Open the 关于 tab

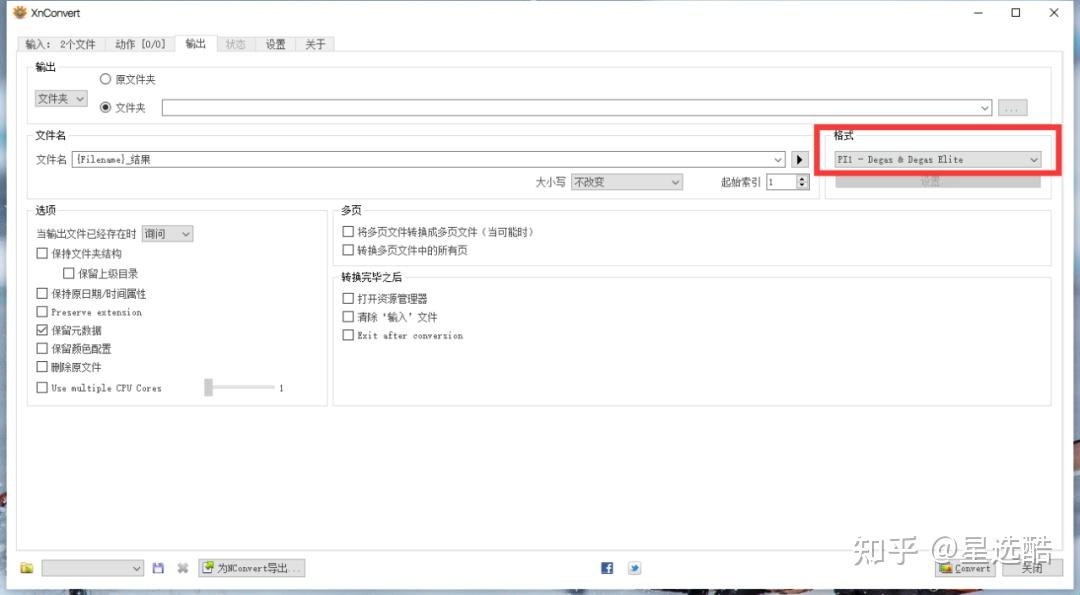[x=315, y=44]
